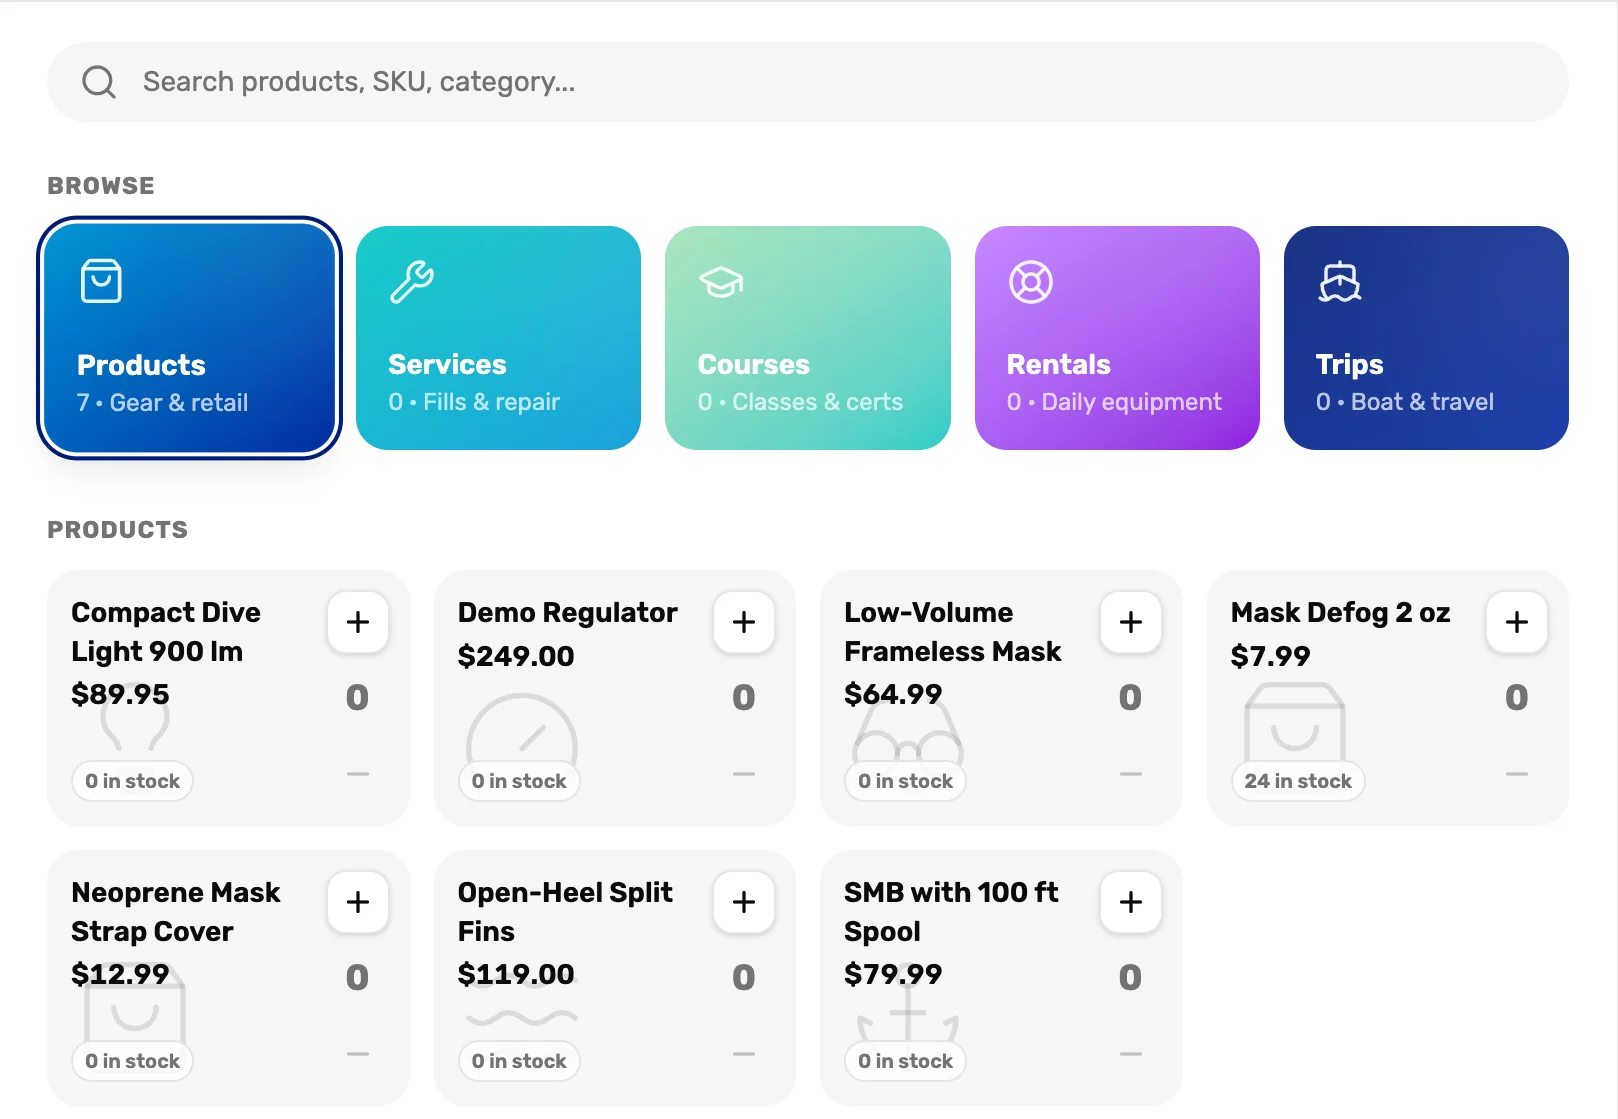
Task: Click the lifebuoy icon on Rentals
Action: (1030, 282)
